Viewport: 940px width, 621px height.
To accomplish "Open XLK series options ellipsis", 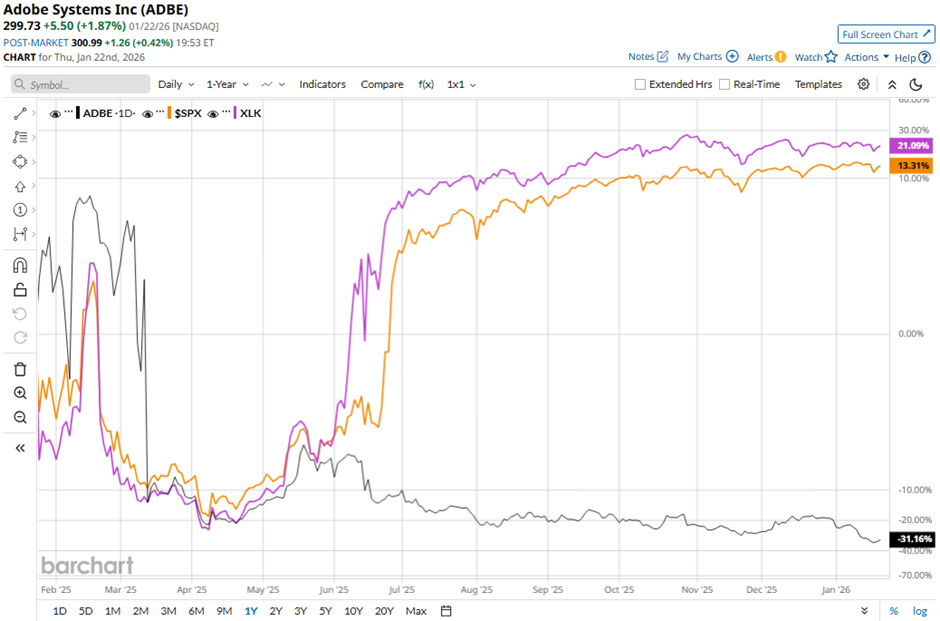I will 226,112.
